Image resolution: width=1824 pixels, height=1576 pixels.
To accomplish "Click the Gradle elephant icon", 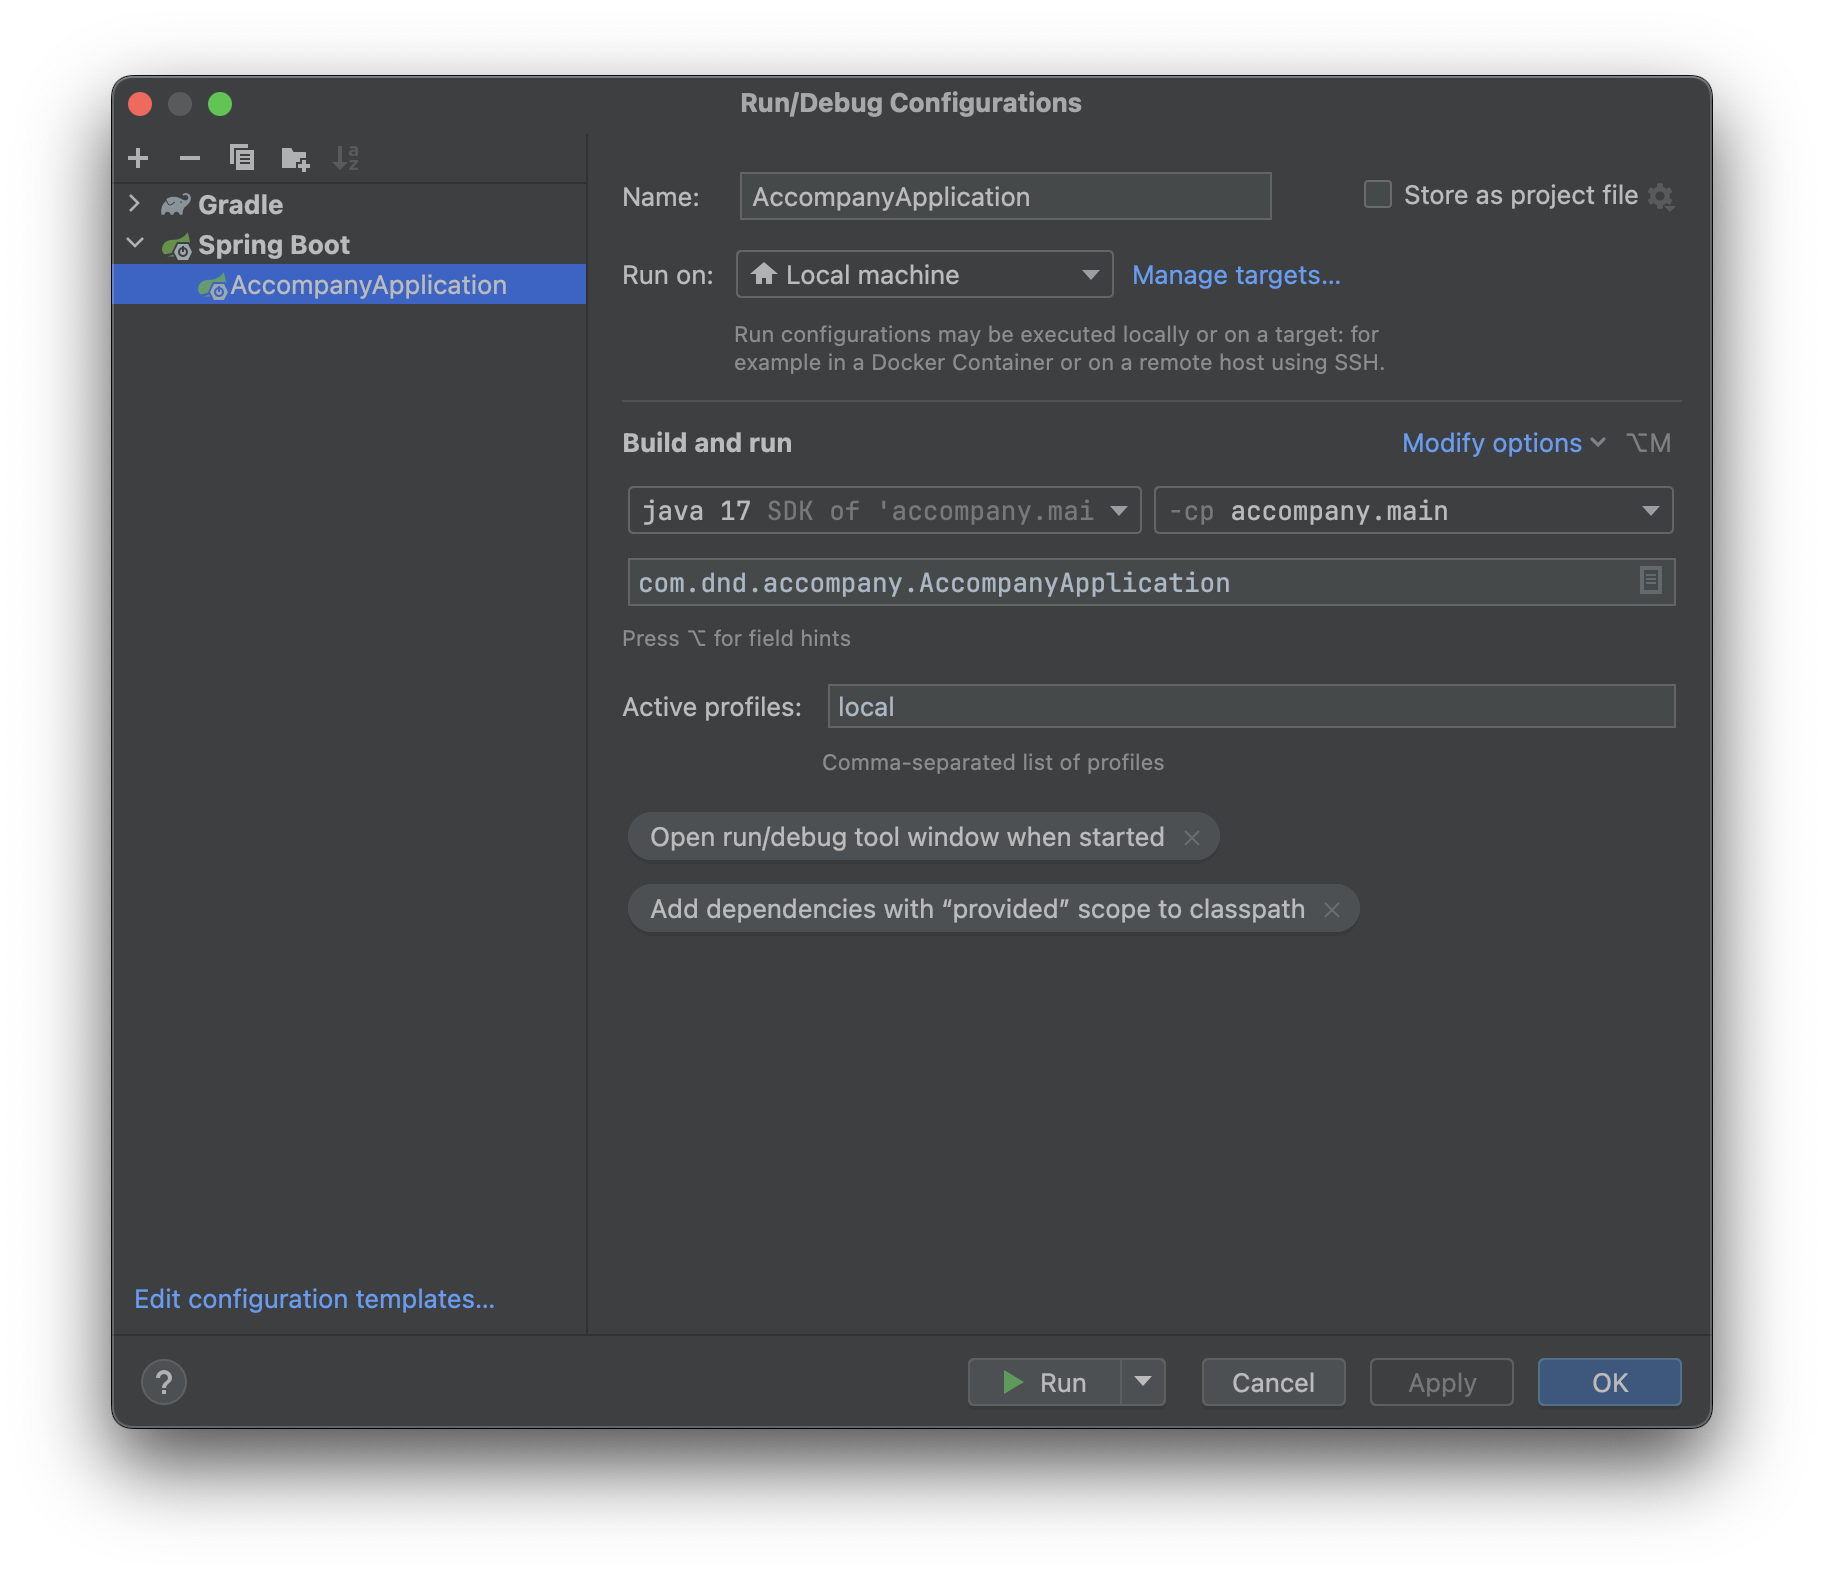I will [176, 205].
